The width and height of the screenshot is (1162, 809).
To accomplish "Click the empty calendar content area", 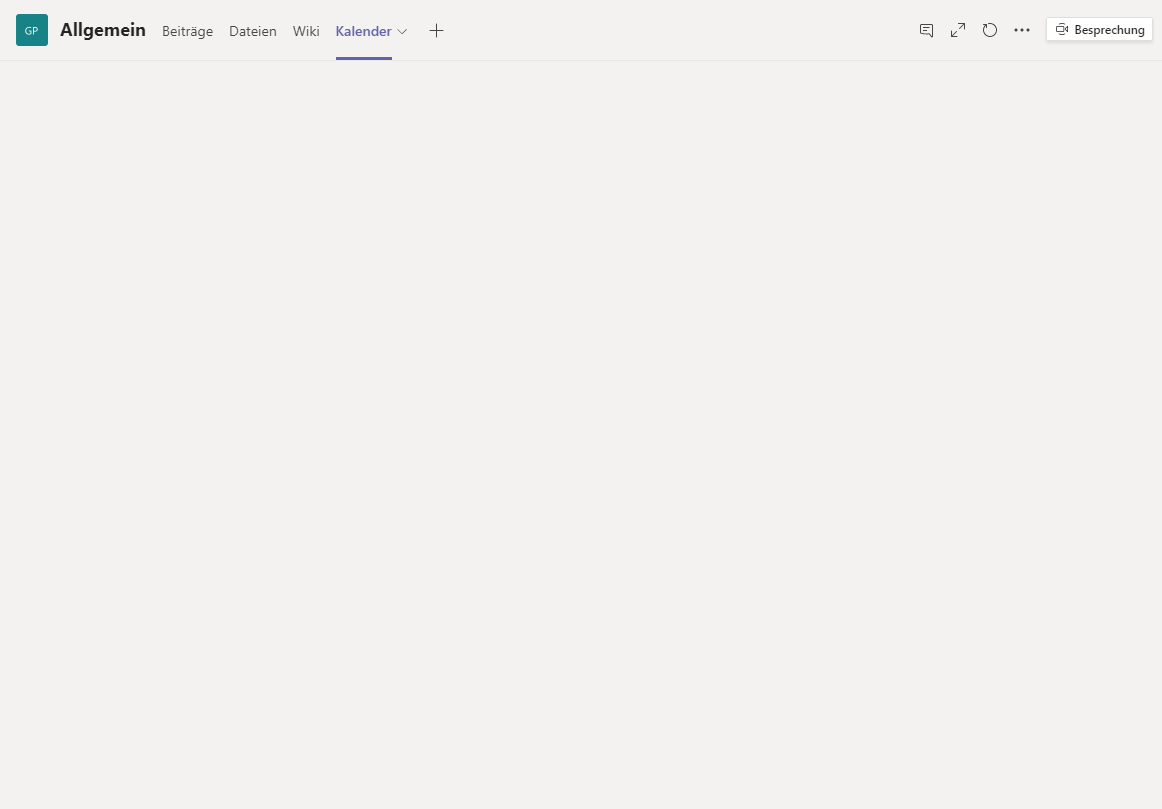I will click(x=580, y=430).
